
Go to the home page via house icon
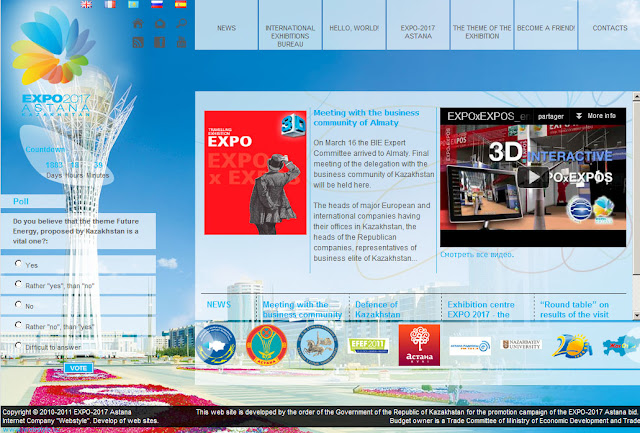pyautogui.click(x=138, y=23)
